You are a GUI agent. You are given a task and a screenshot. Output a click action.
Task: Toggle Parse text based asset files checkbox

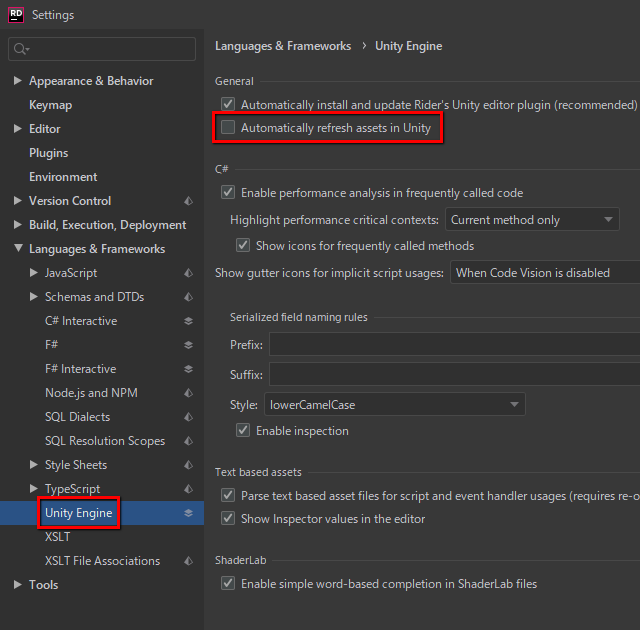[x=228, y=495]
